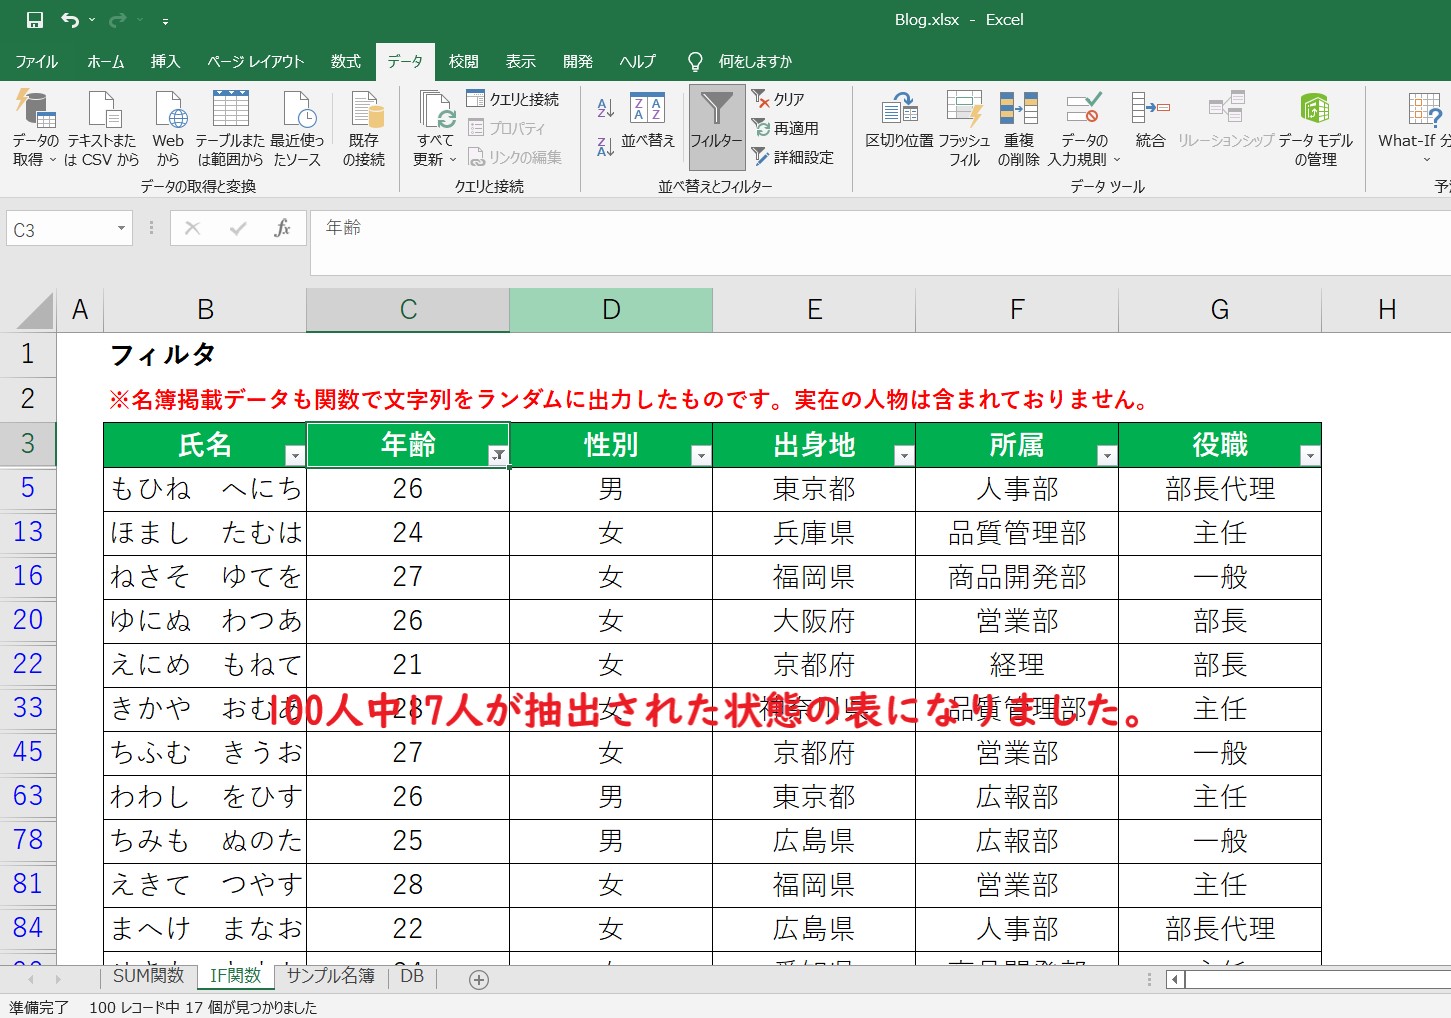Screen dimensions: 1451x1018
Task: Click the Redo arrow icon
Action: coord(117,20)
